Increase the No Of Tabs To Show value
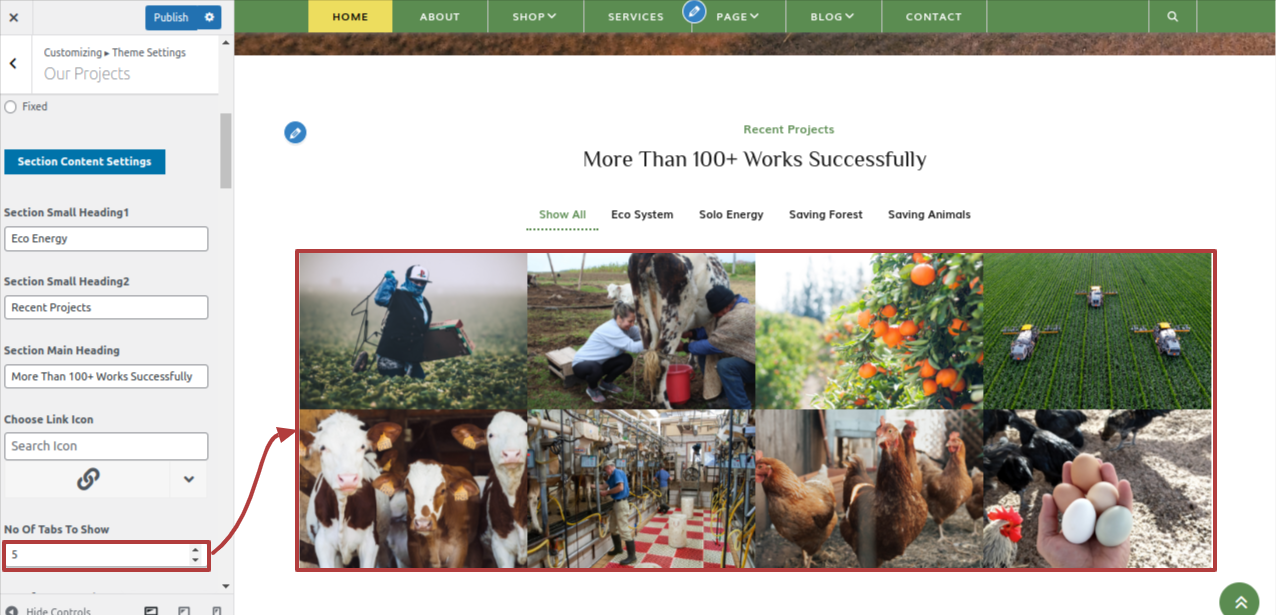The height and width of the screenshot is (615, 1276). pyautogui.click(x=195, y=549)
